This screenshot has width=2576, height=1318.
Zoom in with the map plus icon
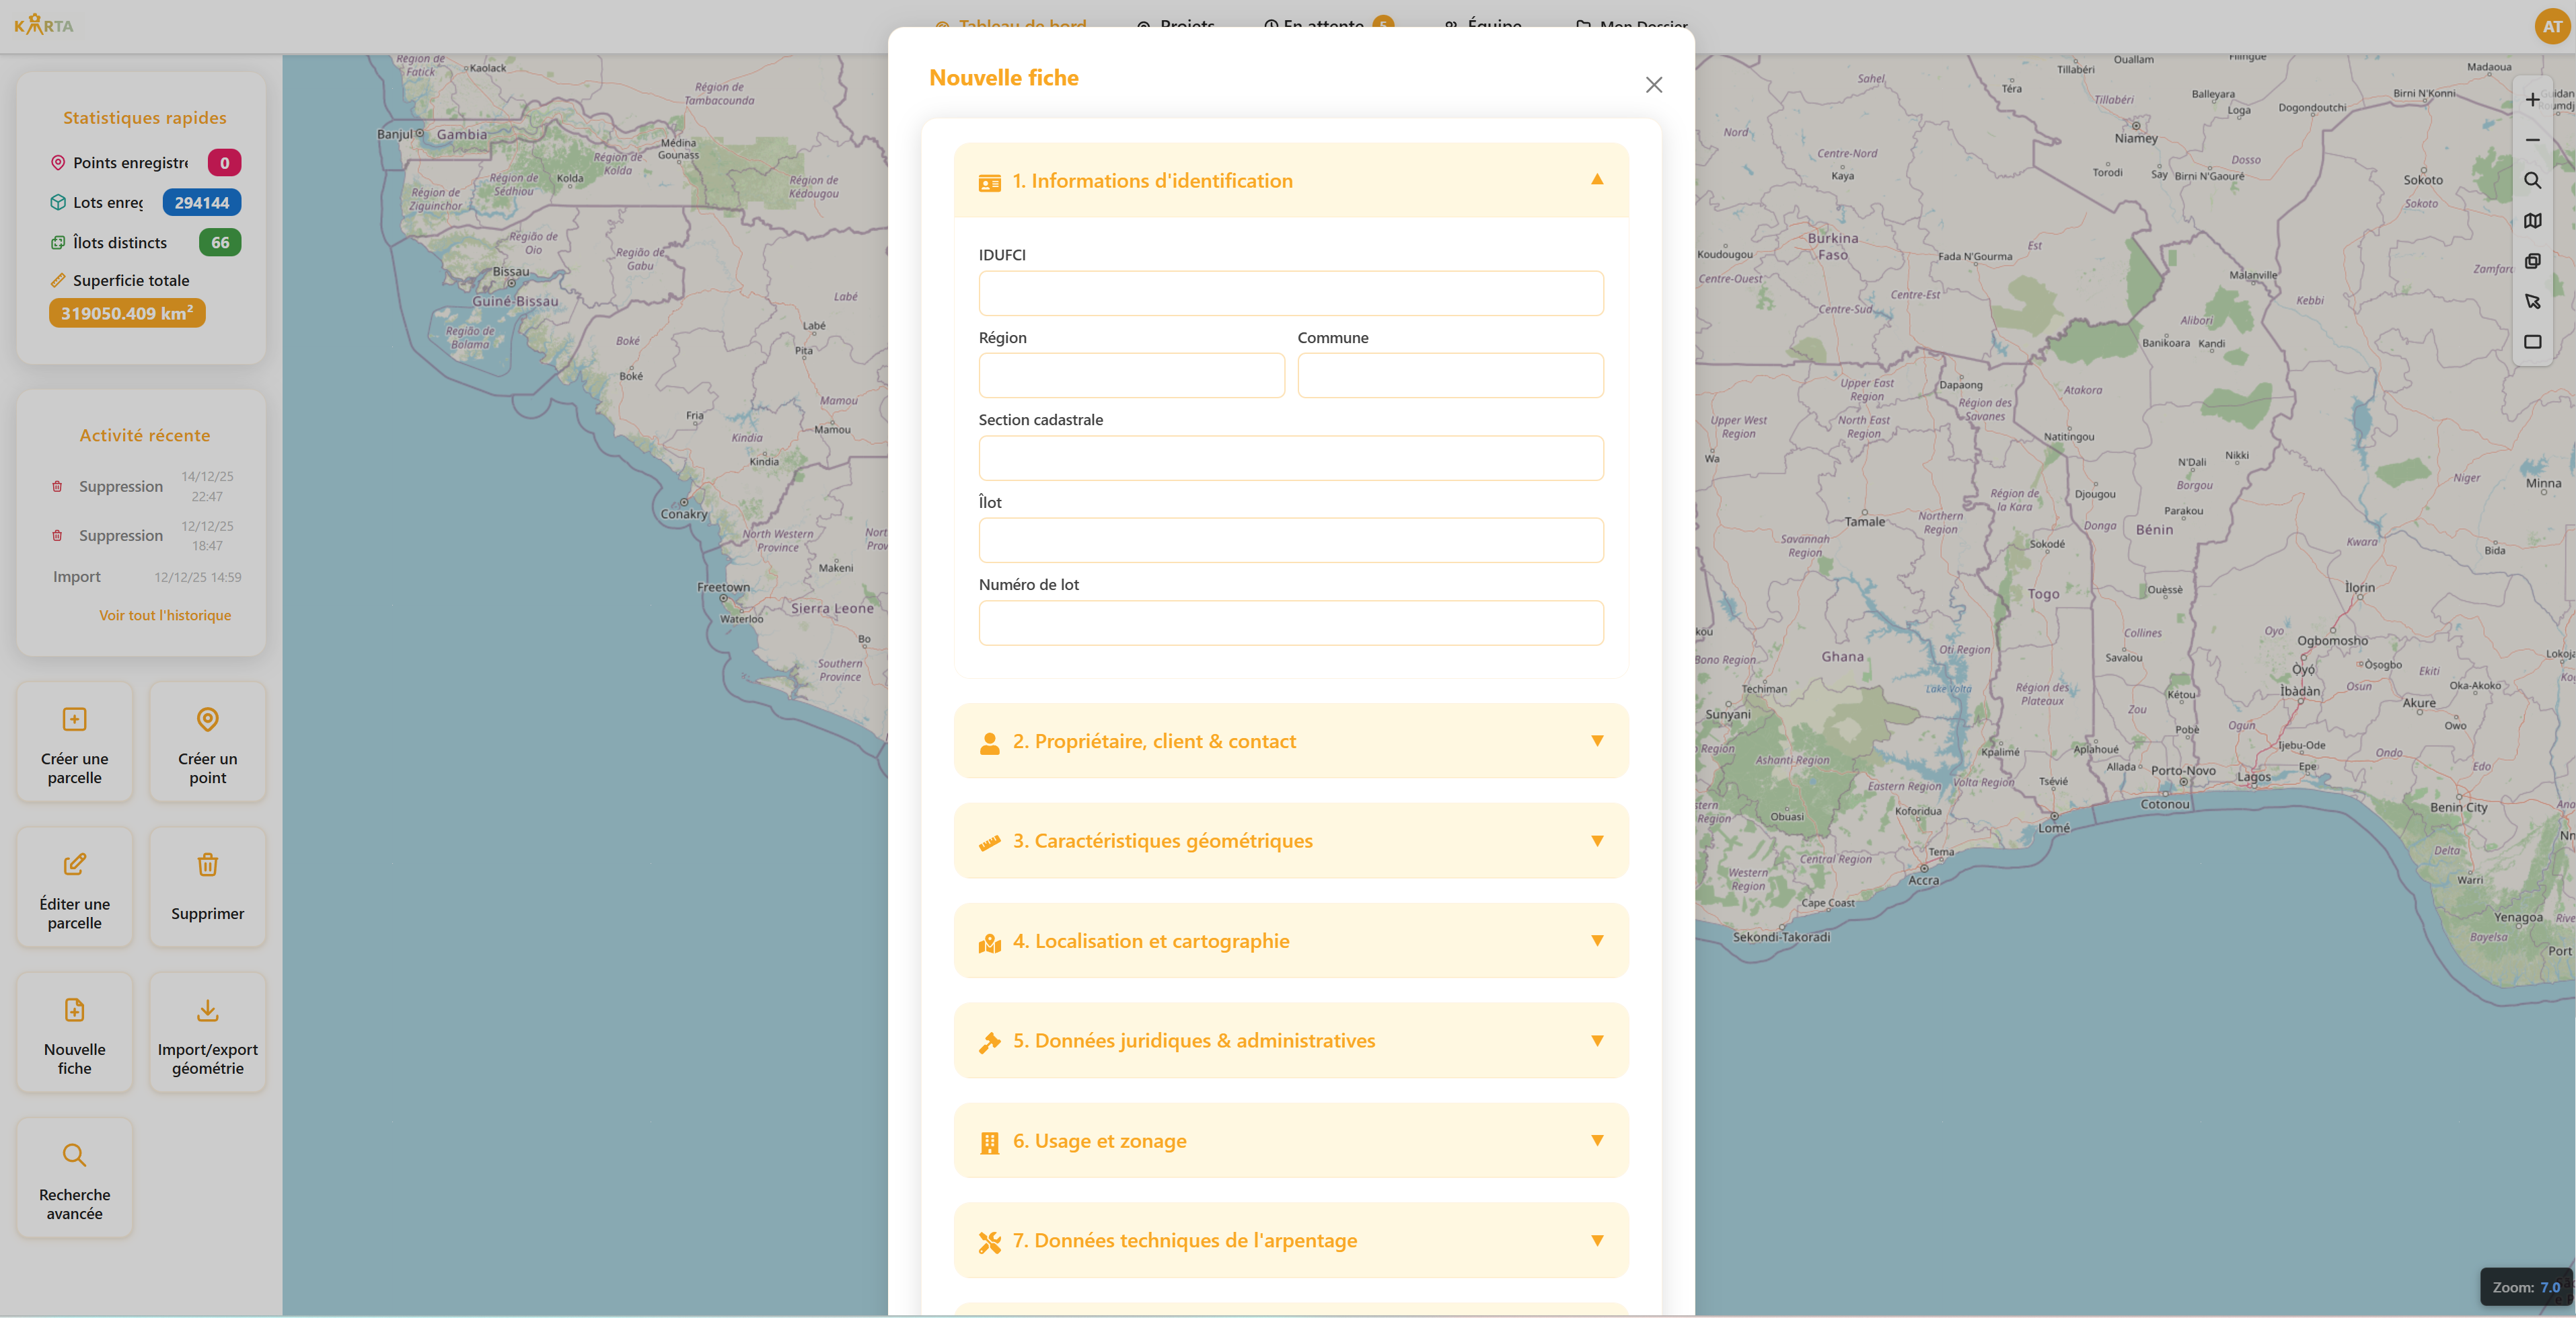(x=2532, y=99)
